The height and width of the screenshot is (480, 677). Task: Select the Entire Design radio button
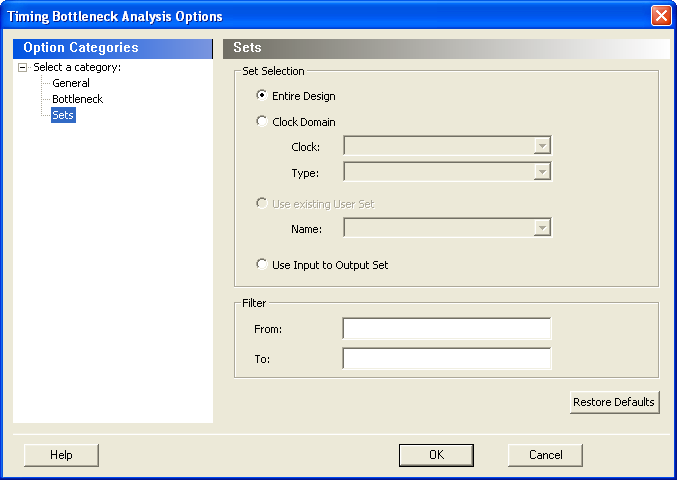262,95
